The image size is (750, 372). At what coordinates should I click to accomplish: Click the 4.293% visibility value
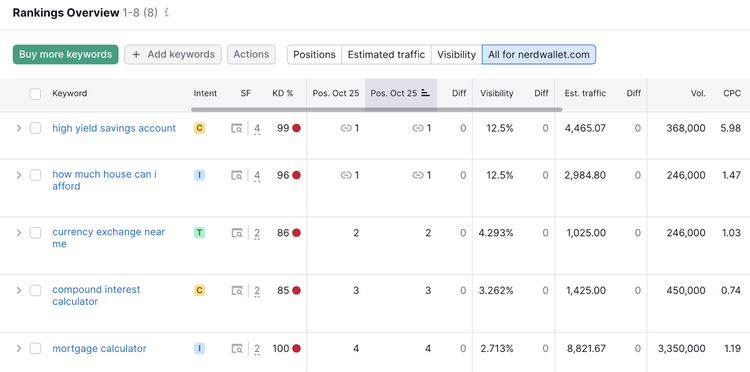coord(496,233)
